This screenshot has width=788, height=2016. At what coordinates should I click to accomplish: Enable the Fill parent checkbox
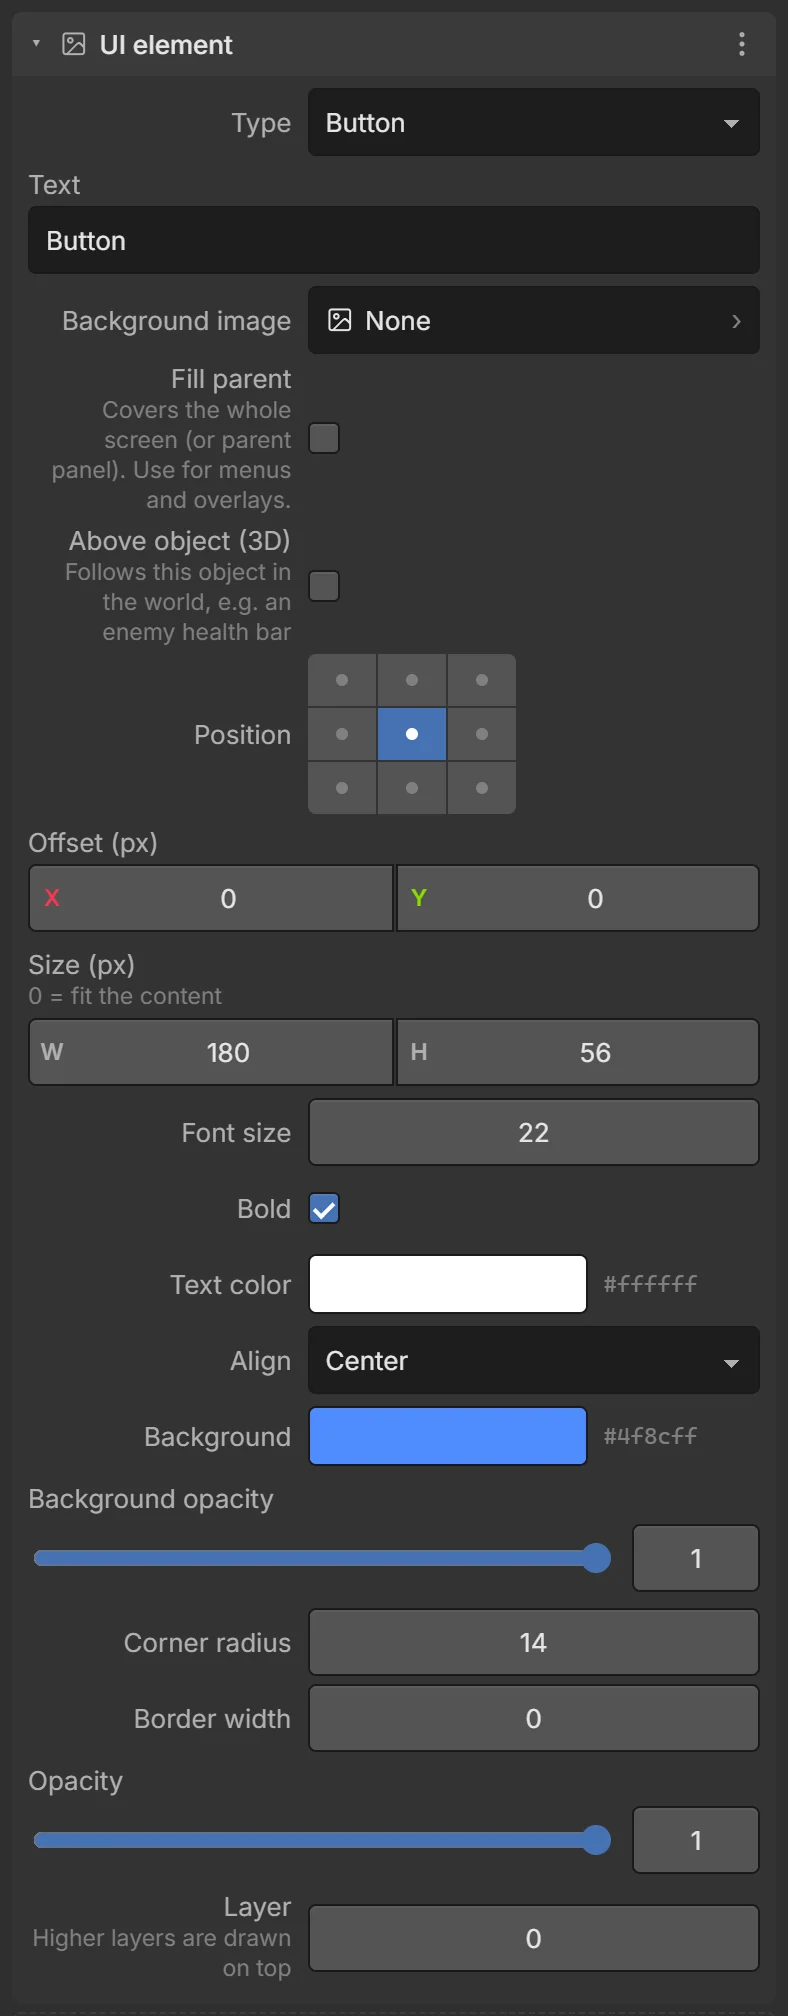(x=324, y=438)
